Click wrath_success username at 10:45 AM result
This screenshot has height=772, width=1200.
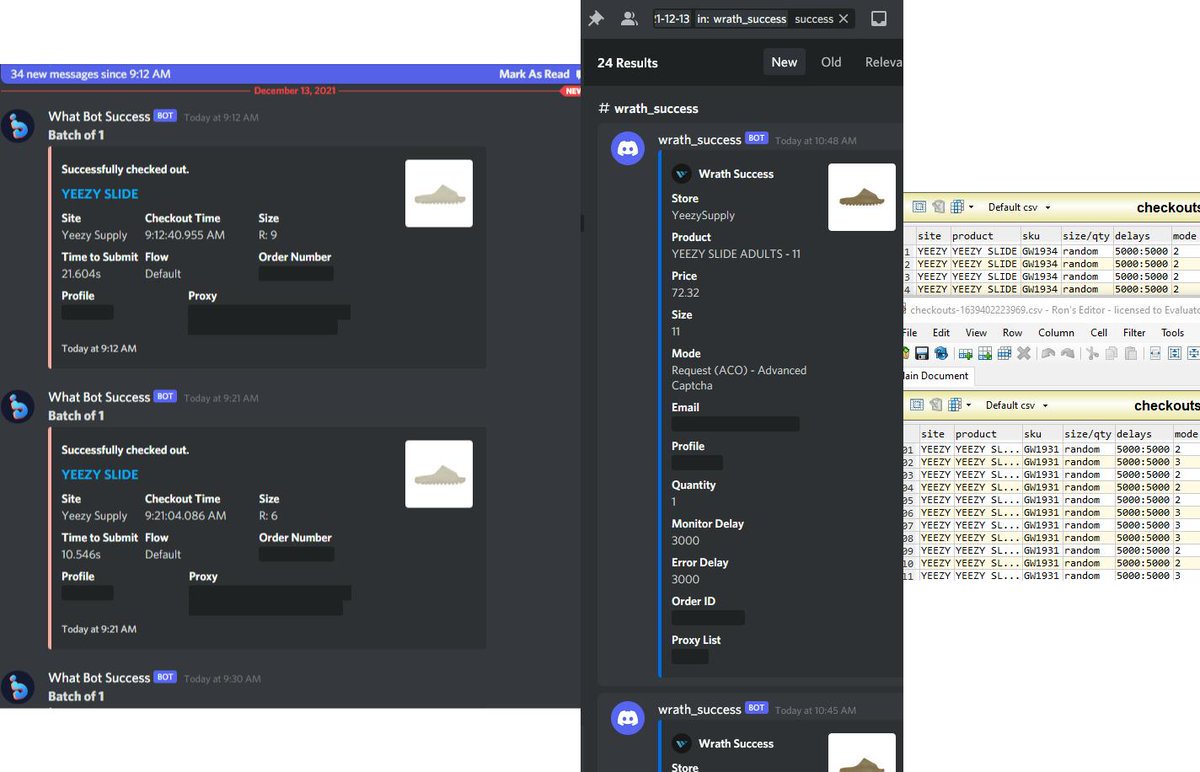700,709
